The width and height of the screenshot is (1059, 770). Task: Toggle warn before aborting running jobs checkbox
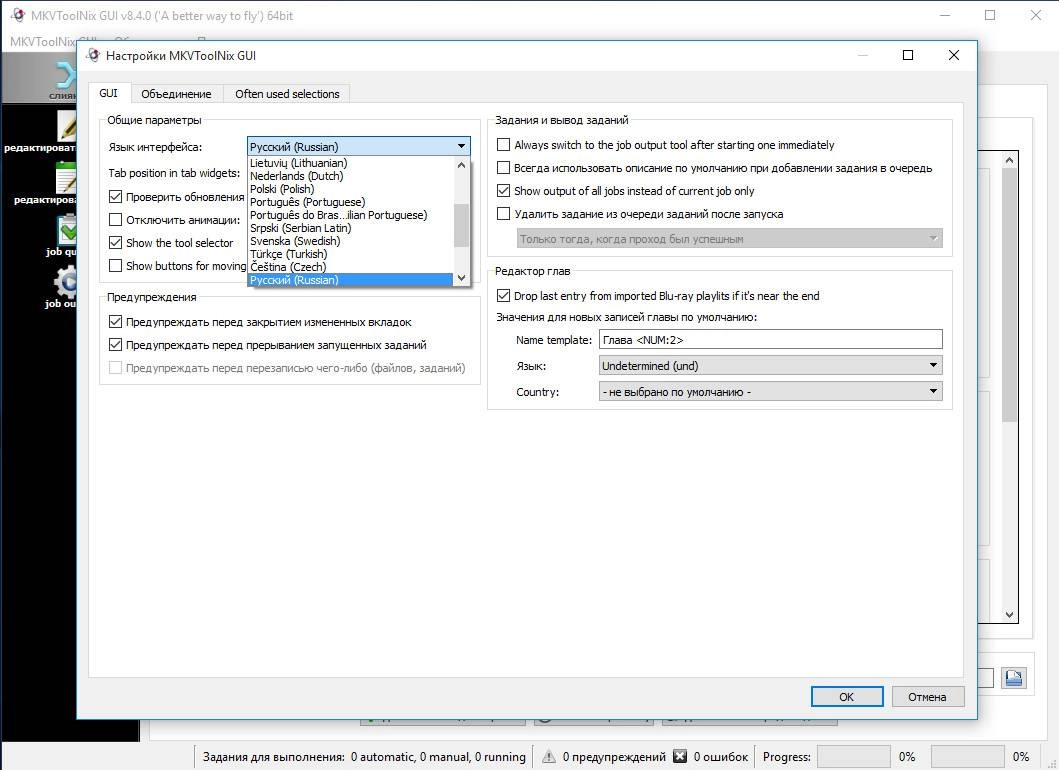point(115,344)
